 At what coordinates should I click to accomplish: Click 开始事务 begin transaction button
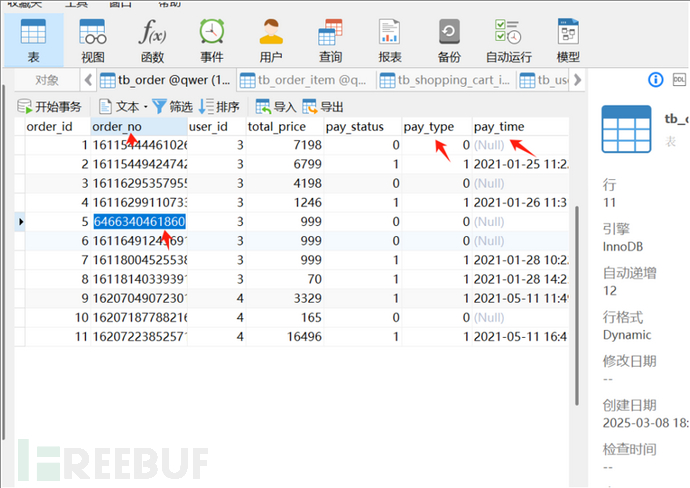(x=49, y=106)
